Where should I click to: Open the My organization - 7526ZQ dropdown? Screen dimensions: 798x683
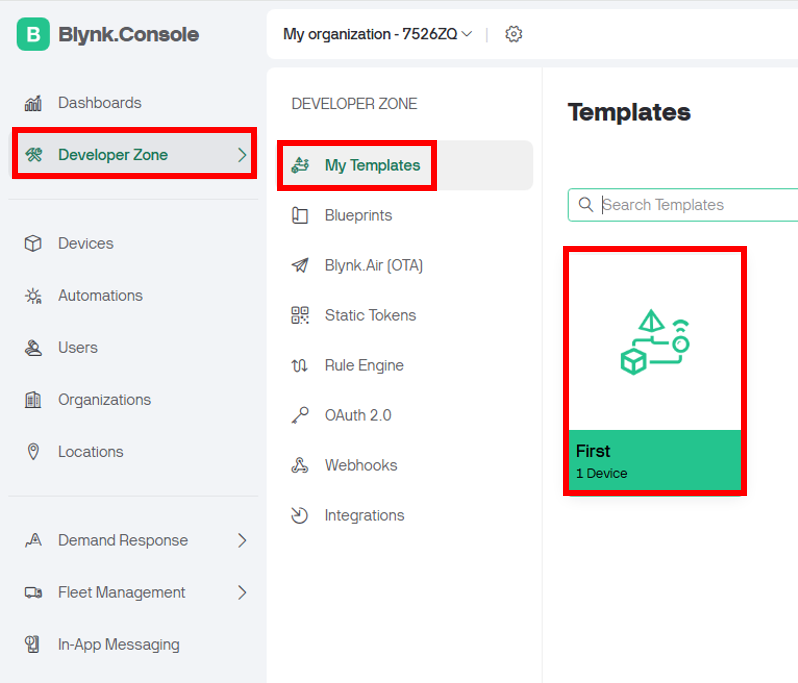click(x=377, y=34)
